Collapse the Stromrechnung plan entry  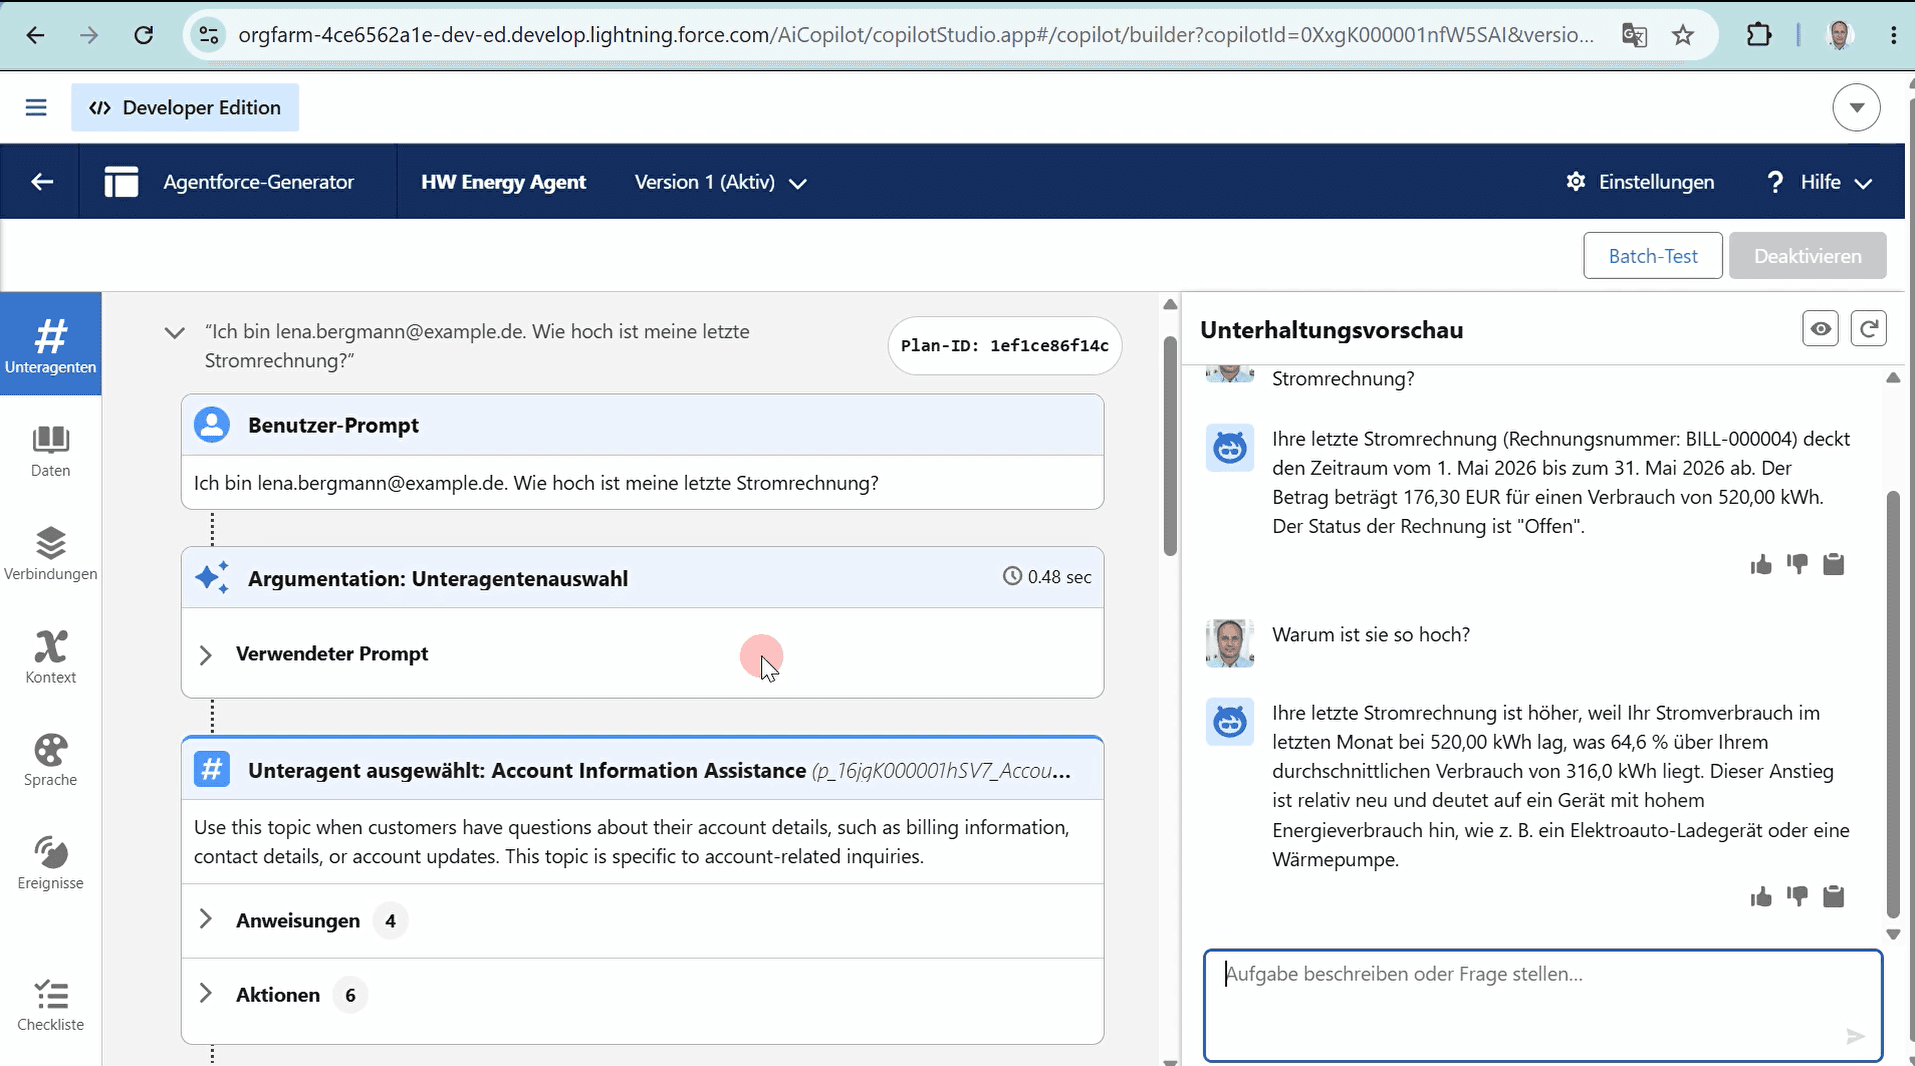[175, 333]
